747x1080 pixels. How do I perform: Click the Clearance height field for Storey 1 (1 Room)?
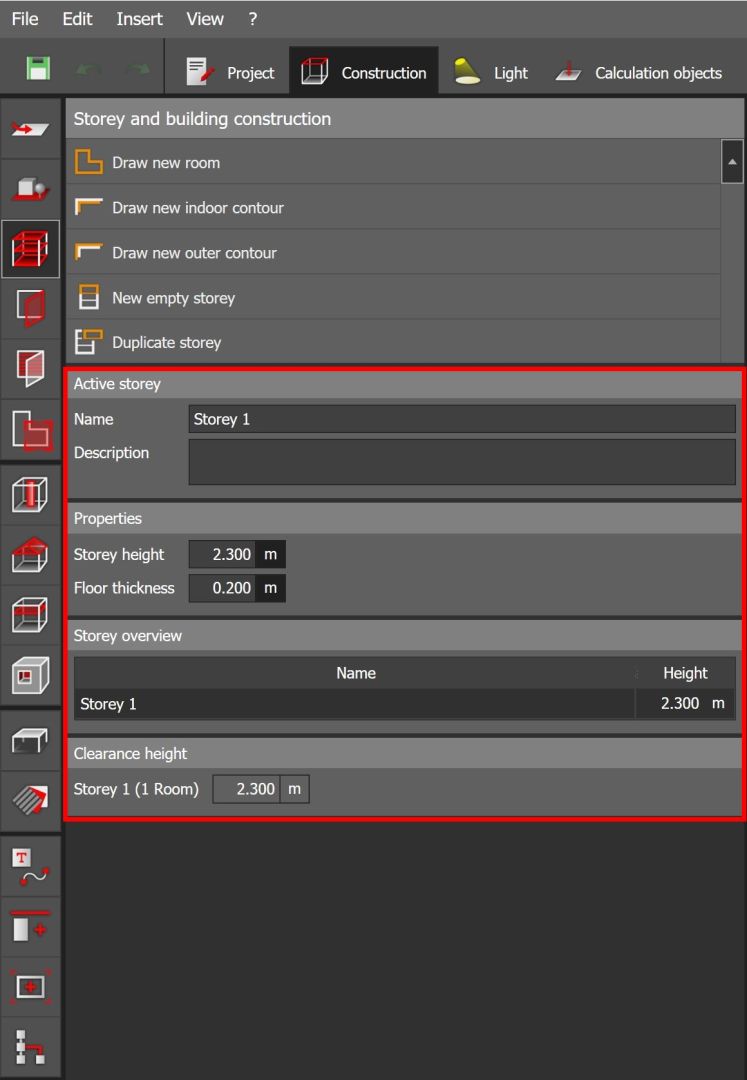point(246,789)
